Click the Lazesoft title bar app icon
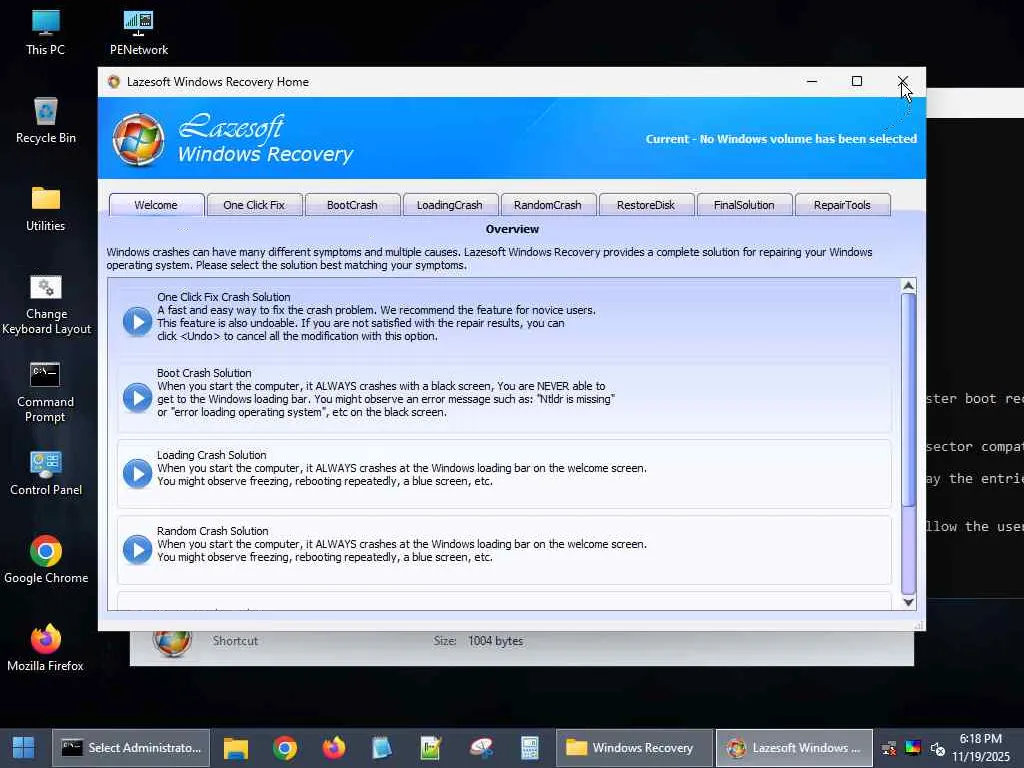This screenshot has height=768, width=1024. pos(114,82)
